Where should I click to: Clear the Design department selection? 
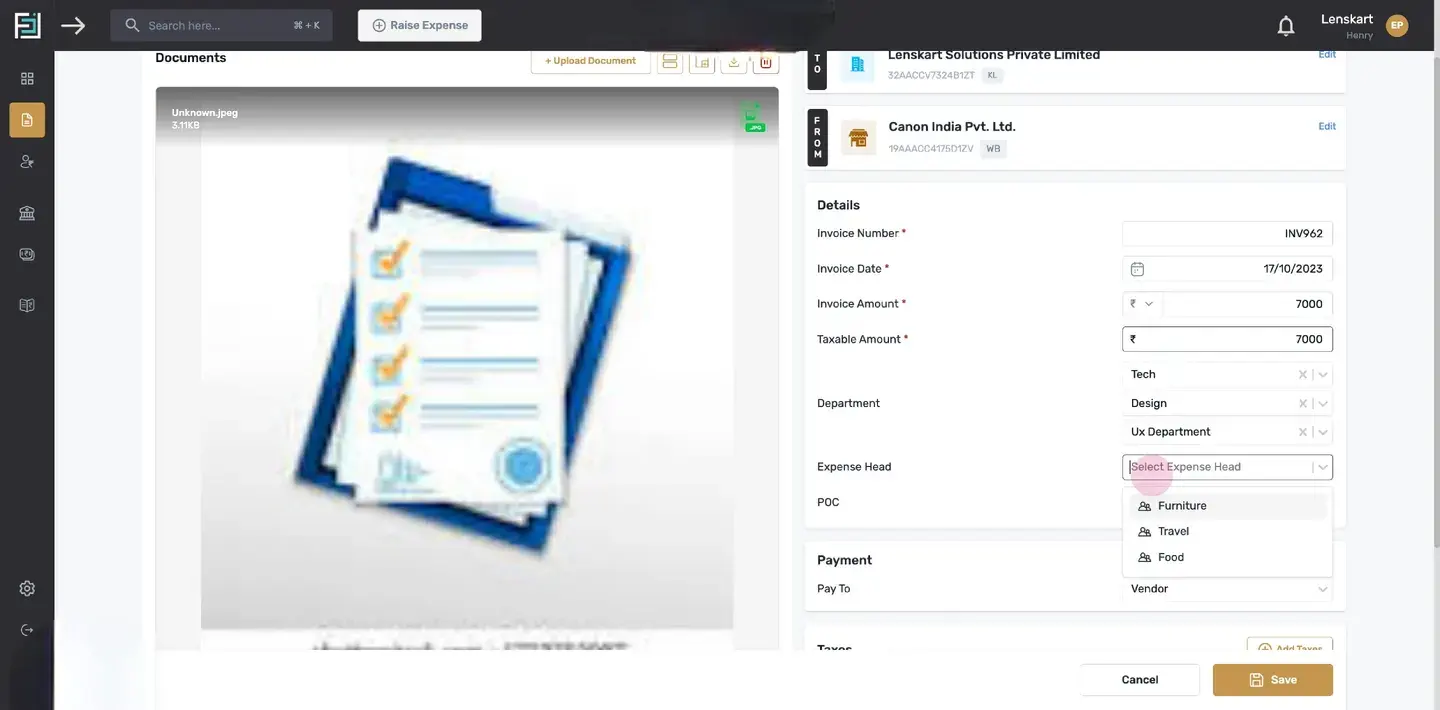click(1302, 404)
